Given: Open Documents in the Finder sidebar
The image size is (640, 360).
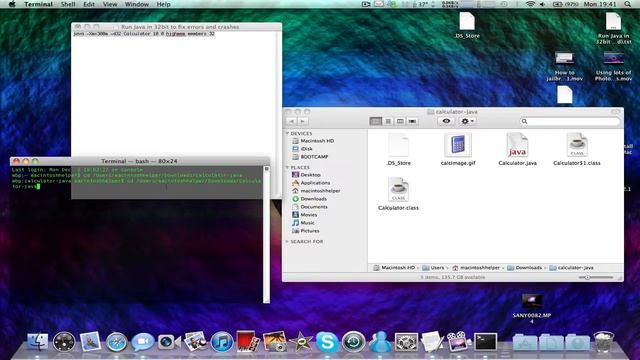Looking at the screenshot, I should click(310, 207).
